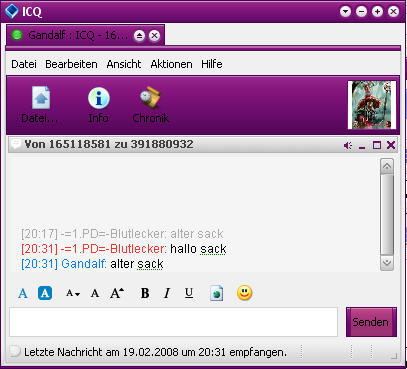Open the Ansicht menu
This screenshot has height=369, width=407.
coord(124,64)
